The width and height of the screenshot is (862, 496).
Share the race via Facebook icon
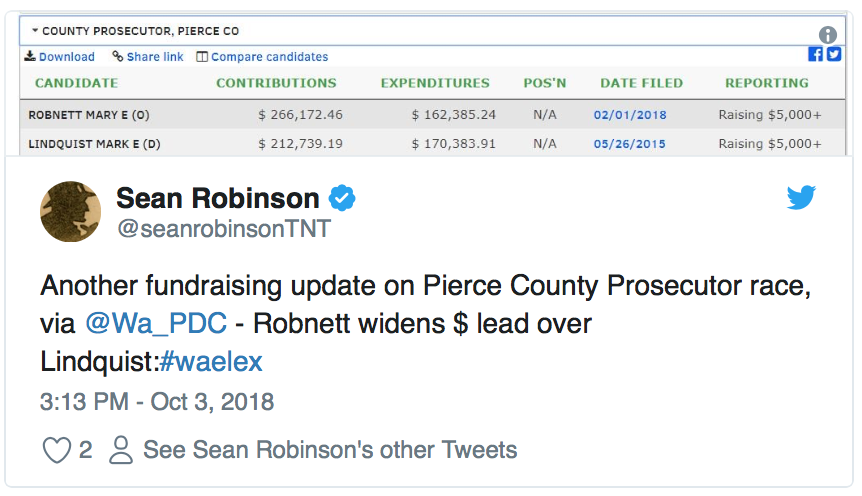[815, 54]
